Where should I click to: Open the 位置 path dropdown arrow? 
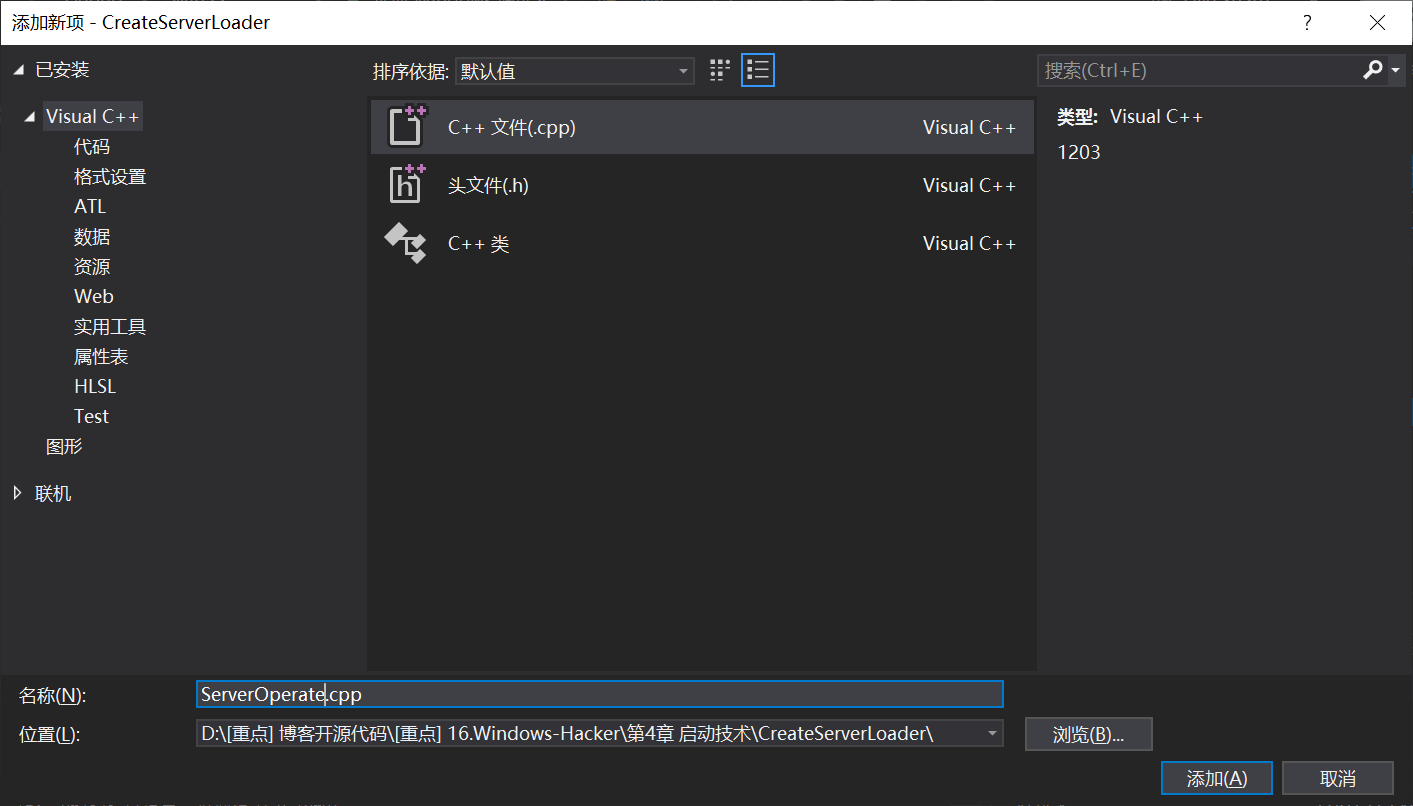(x=992, y=733)
